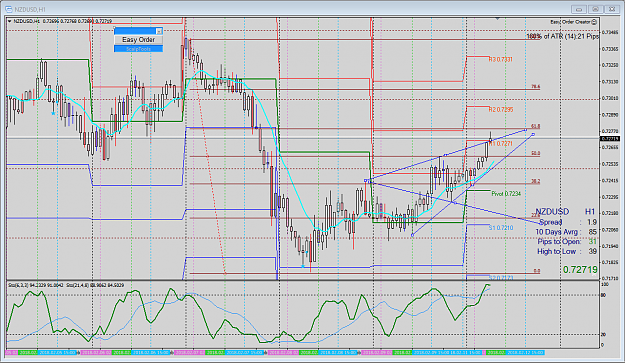Maximize the NZDUSD,H1 chart window
The width and height of the screenshot is (625, 363).
click(x=596, y=9)
